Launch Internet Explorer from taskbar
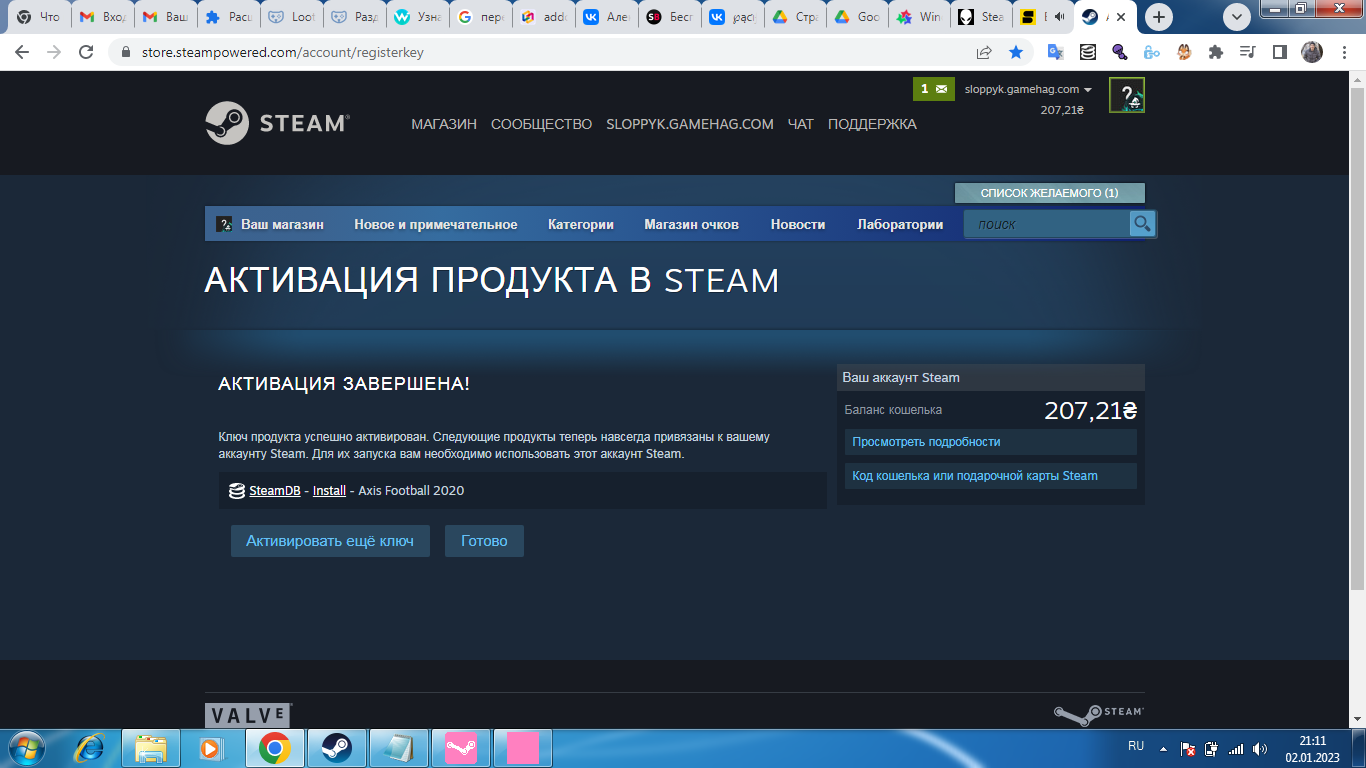This screenshot has height=768, width=1366. (90, 748)
